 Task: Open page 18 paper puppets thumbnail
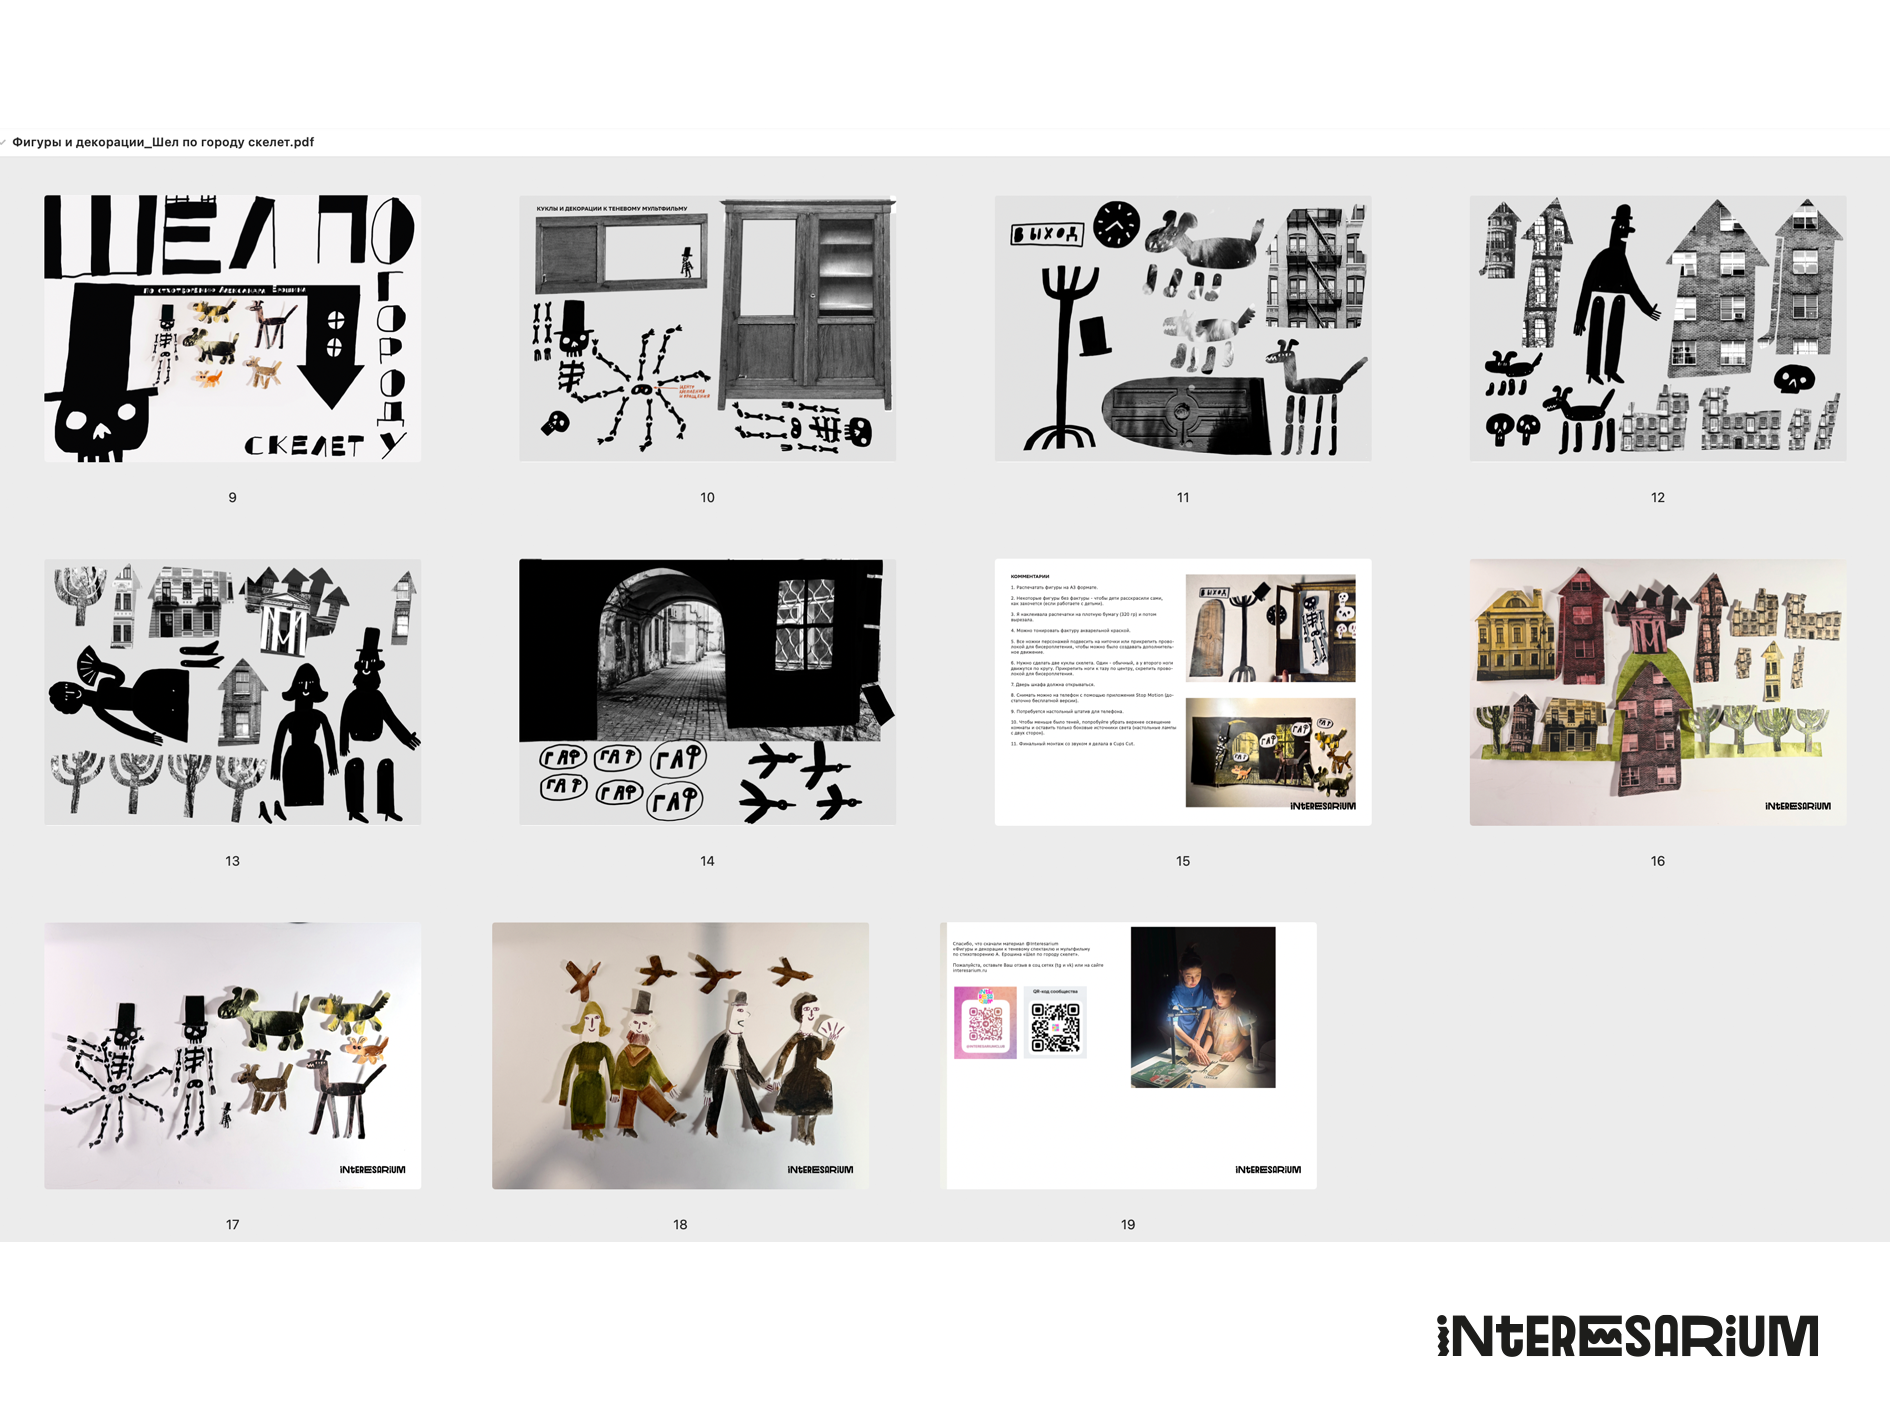pyautogui.click(x=680, y=1055)
